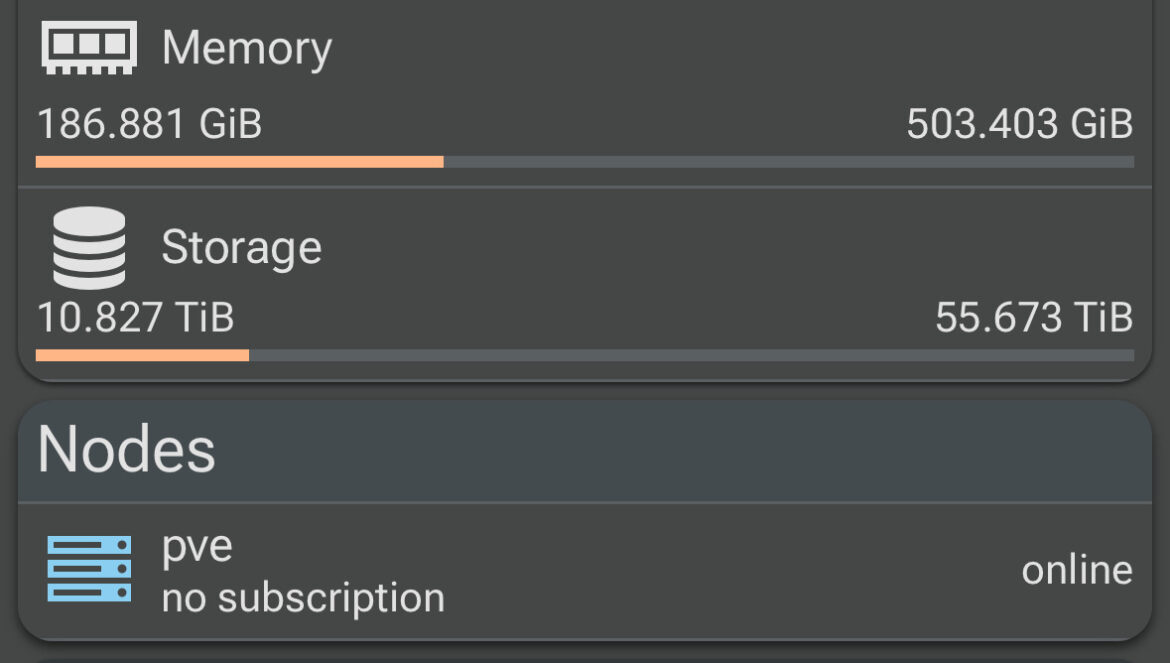This screenshot has width=1170, height=663.
Task: Select the 55.673 TiB total storage value
Action: (1033, 318)
